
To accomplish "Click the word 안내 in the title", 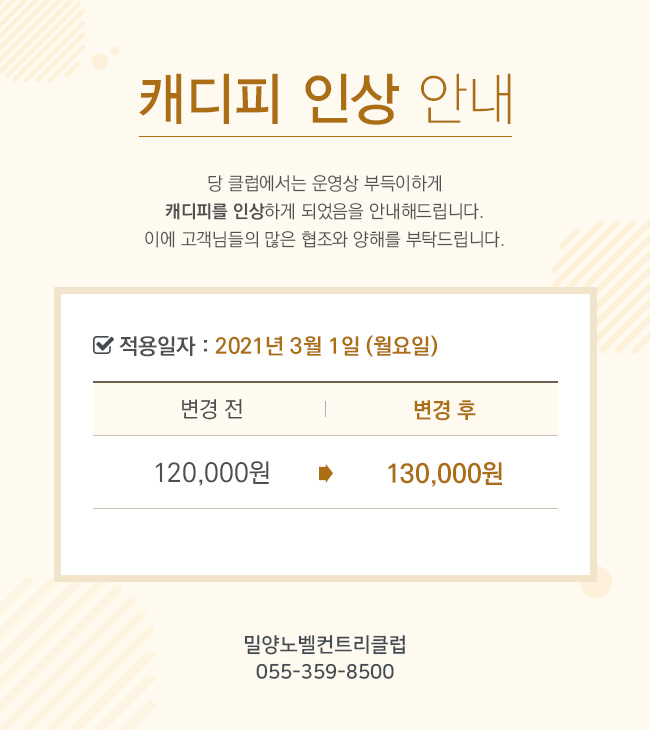I will coord(466,99).
